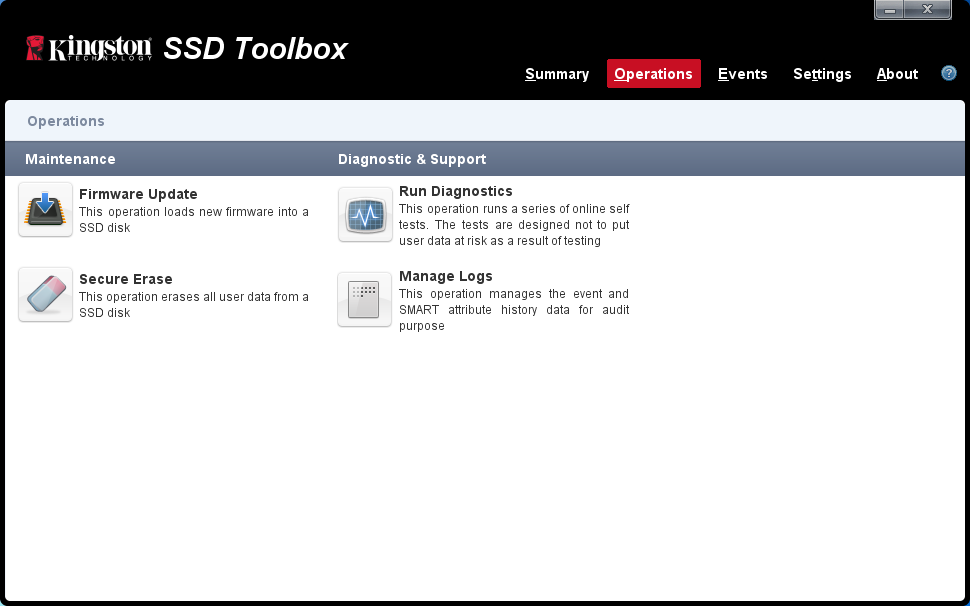Click the Maintenance section header
Viewport: 970px width, 606px height.
70,159
